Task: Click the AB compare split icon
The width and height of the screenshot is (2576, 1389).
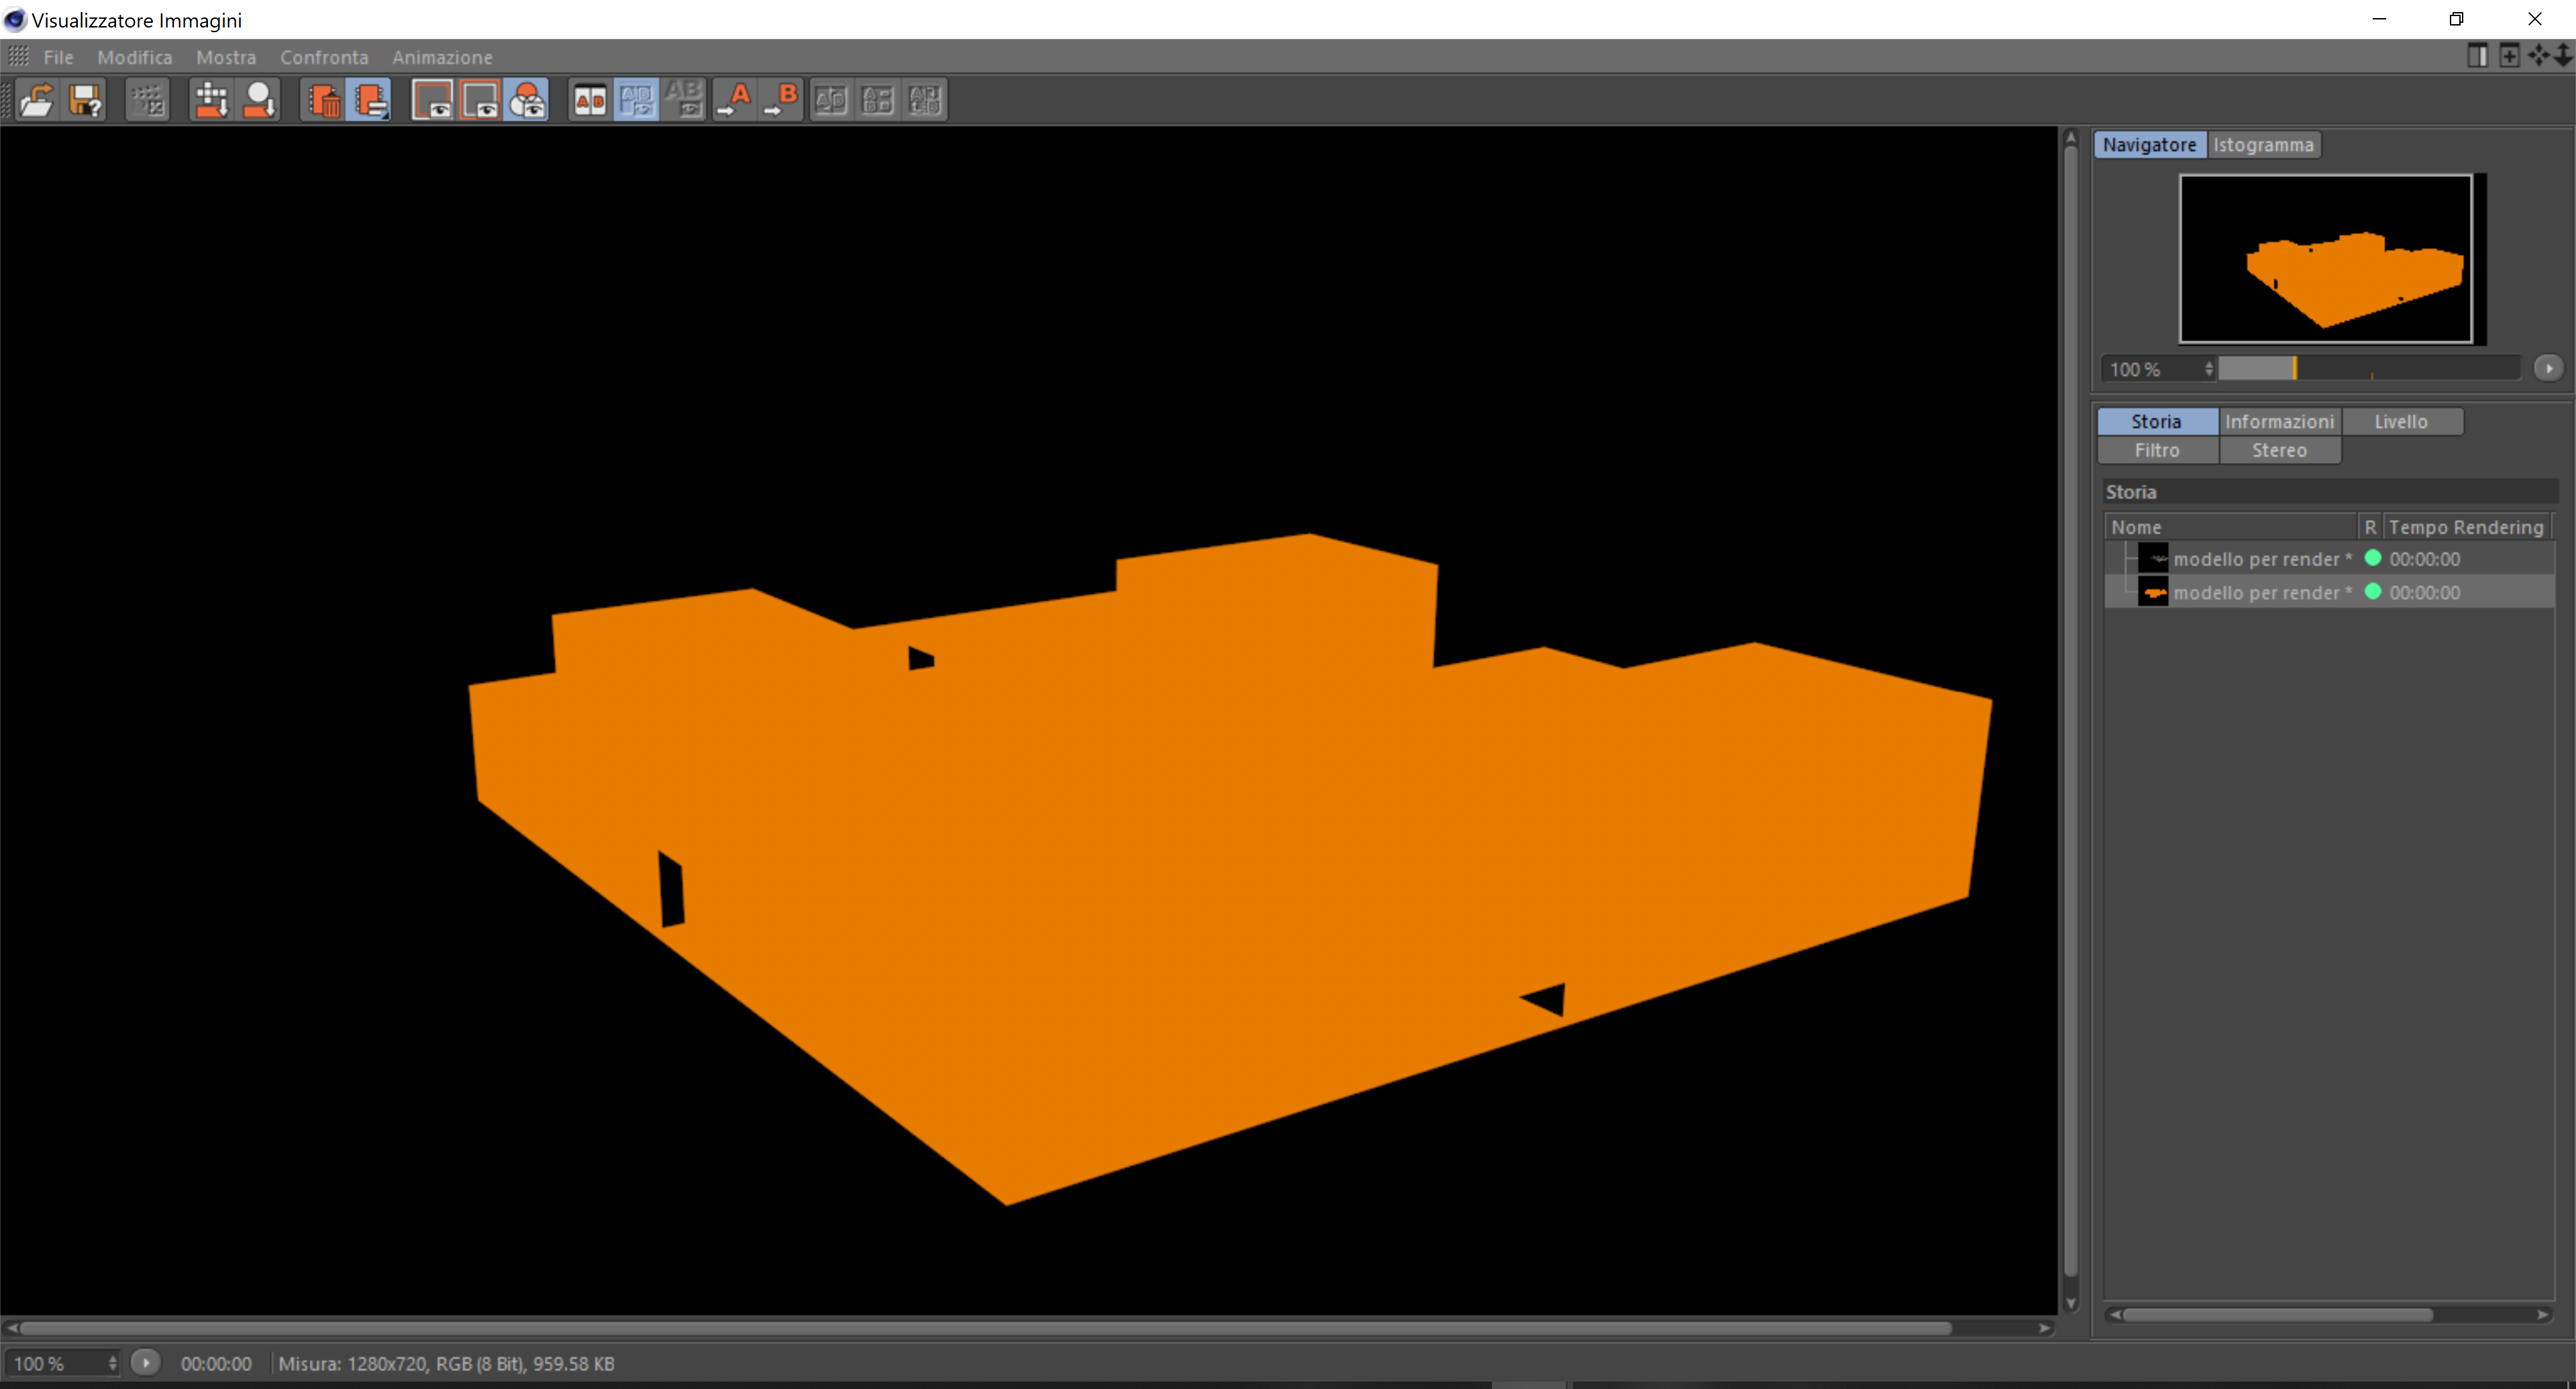Action: point(590,100)
